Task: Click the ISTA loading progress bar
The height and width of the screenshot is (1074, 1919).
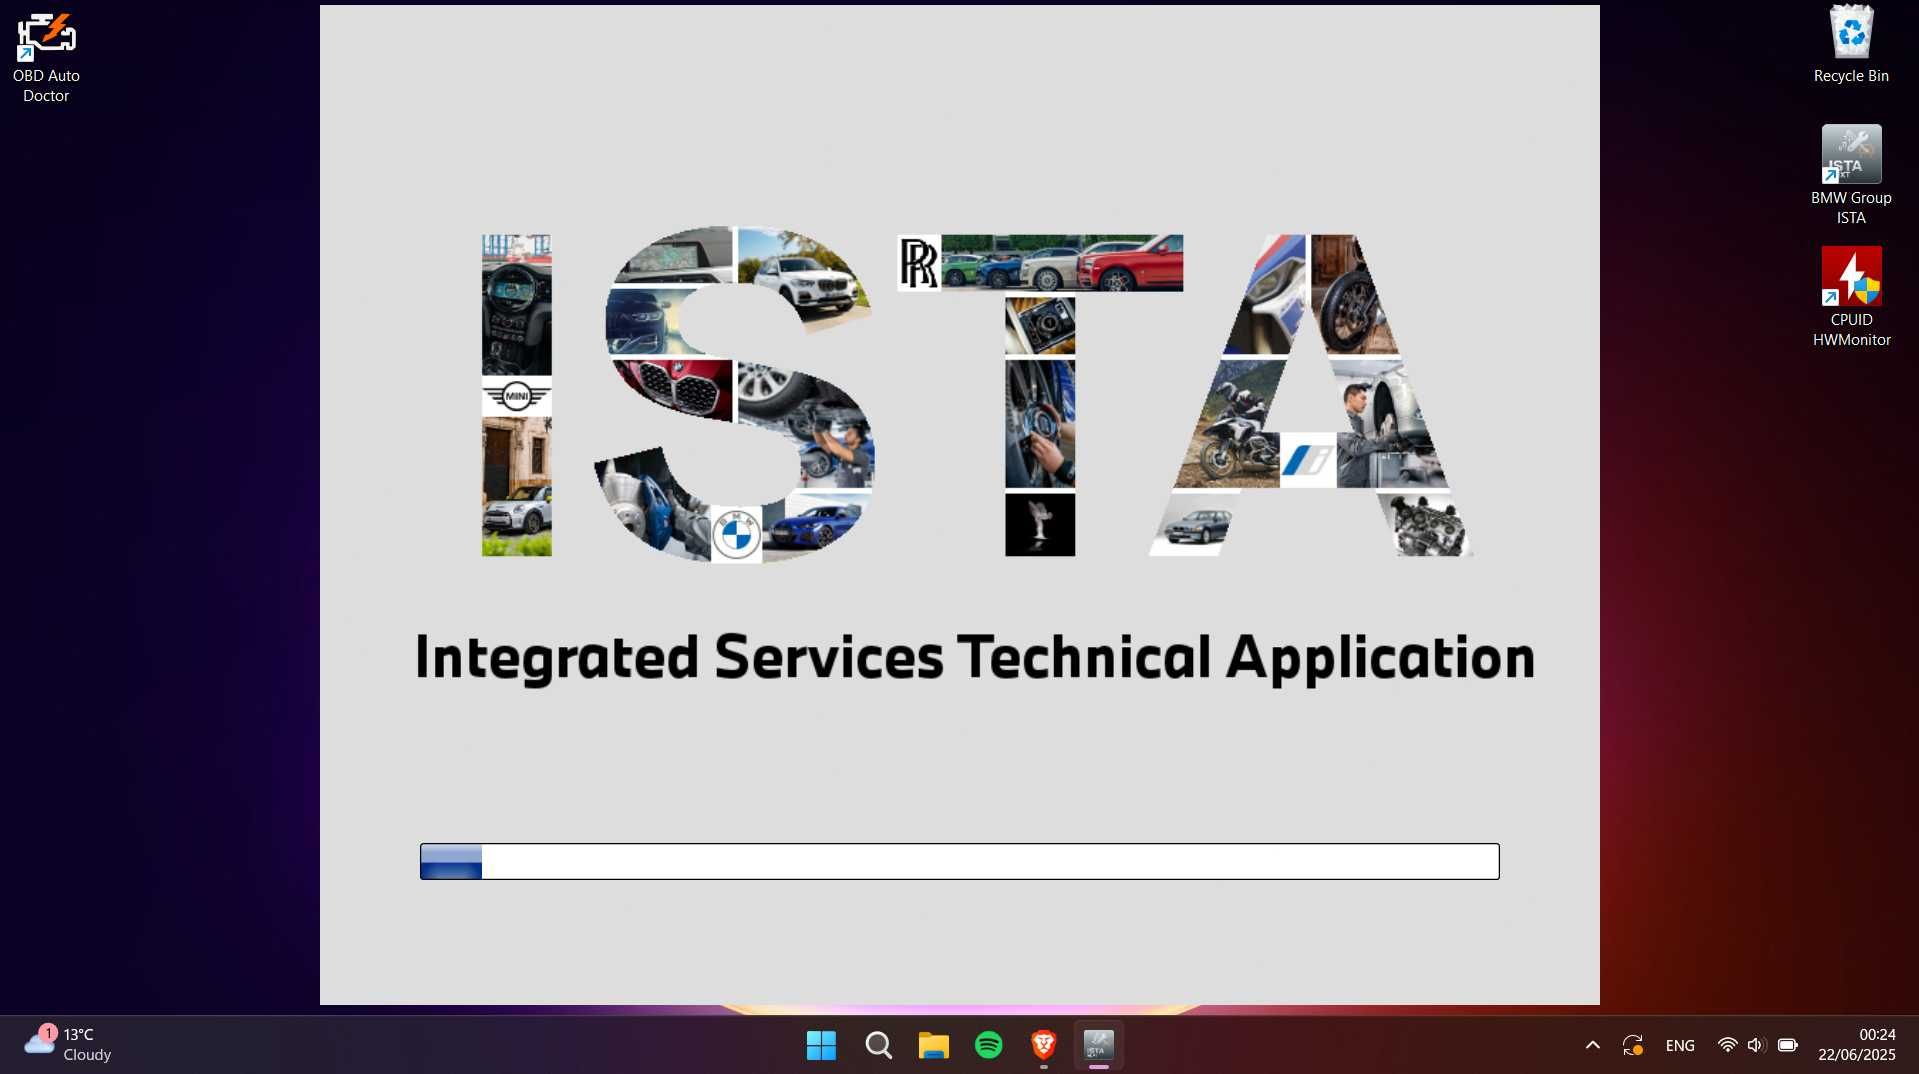Action: click(x=959, y=861)
